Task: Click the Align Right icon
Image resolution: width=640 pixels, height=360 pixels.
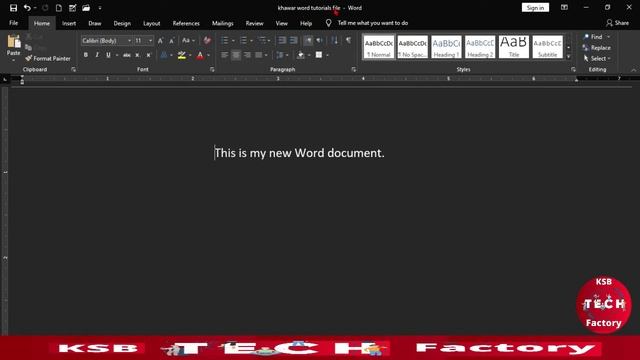Action: click(247, 55)
